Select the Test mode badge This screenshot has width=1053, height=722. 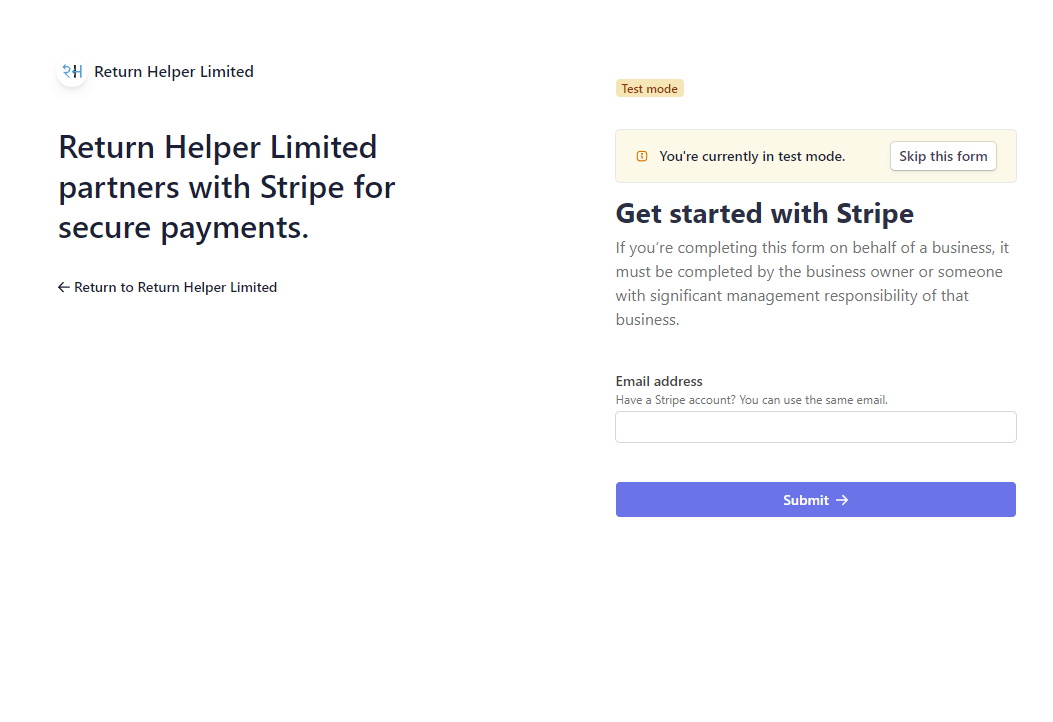649,88
